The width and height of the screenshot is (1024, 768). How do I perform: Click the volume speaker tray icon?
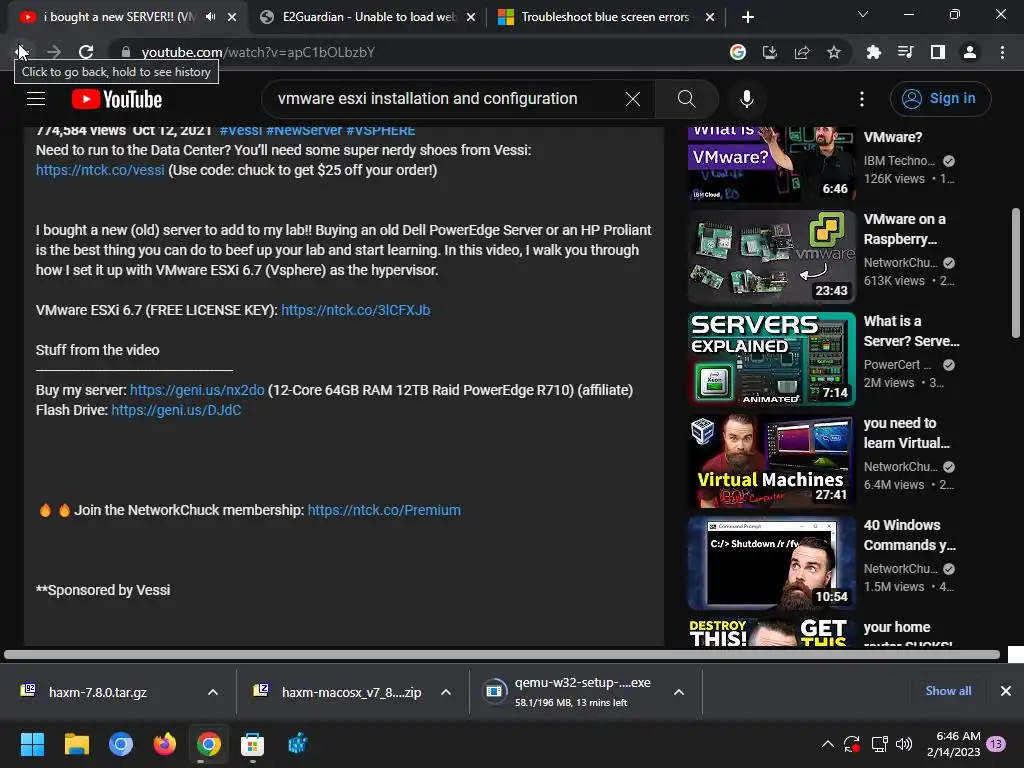[904, 744]
